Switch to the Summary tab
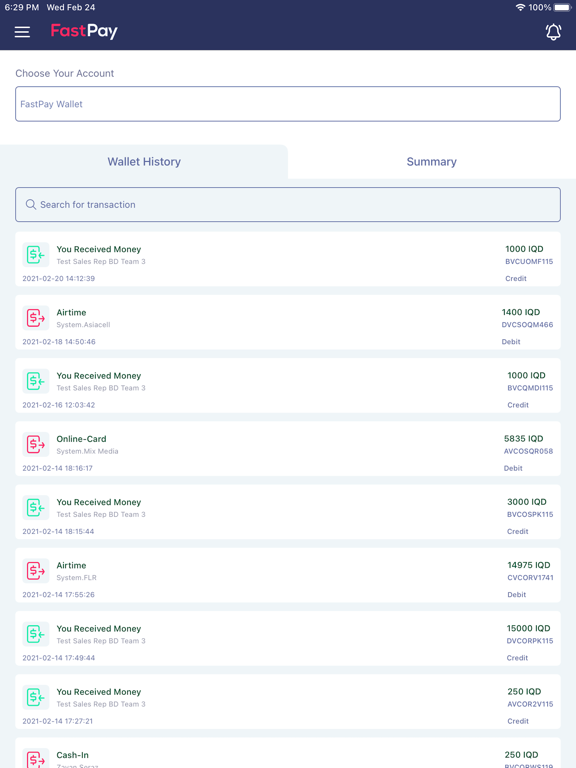 pyautogui.click(x=432, y=162)
